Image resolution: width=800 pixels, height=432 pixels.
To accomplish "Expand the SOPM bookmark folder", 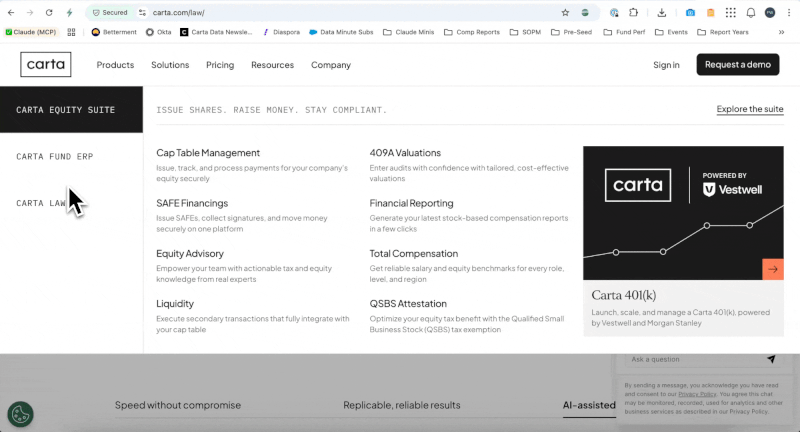I will pos(526,32).
